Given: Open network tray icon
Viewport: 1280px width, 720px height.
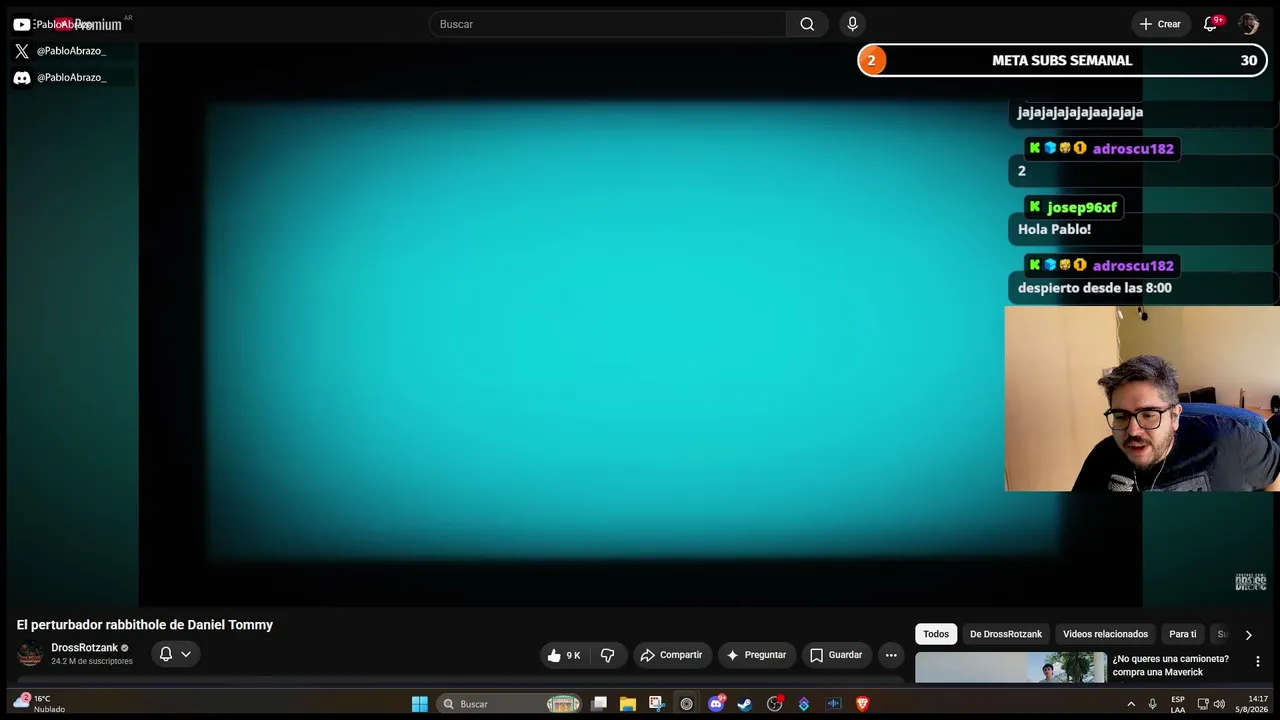Looking at the screenshot, I should coord(1202,704).
